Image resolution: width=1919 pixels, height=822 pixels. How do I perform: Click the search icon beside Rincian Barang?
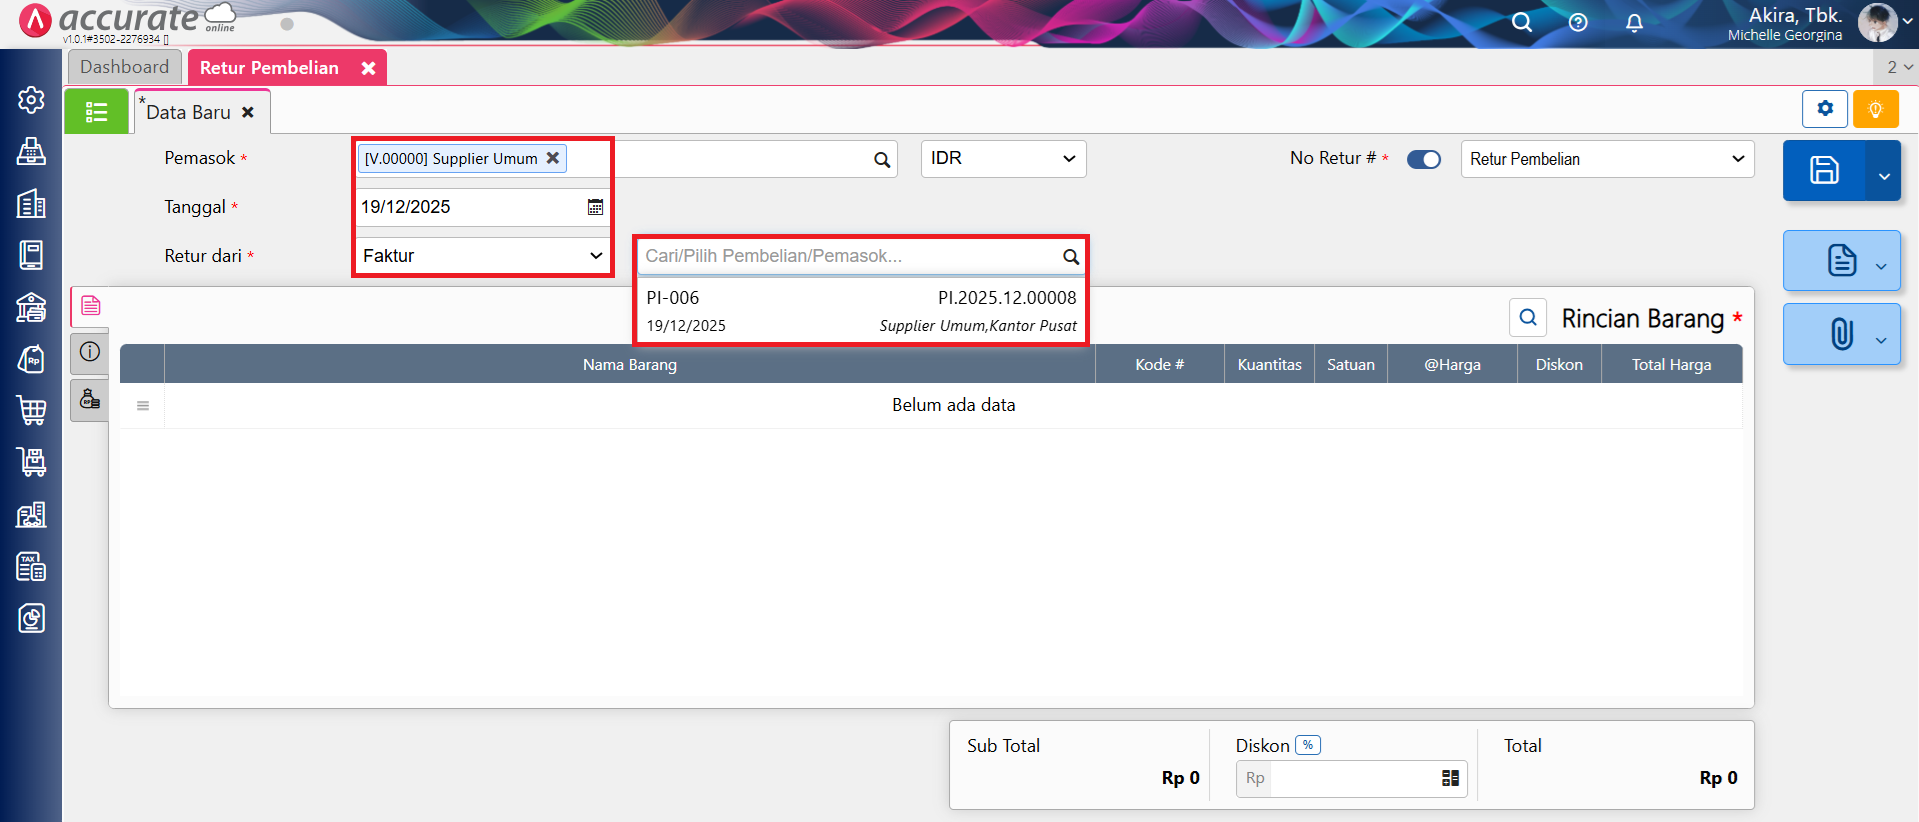(x=1527, y=318)
